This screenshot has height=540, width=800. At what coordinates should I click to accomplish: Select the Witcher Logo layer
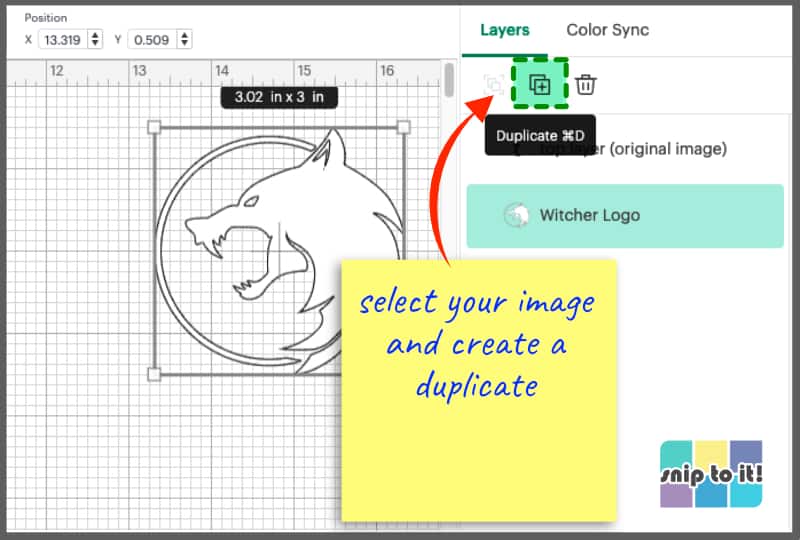point(625,216)
